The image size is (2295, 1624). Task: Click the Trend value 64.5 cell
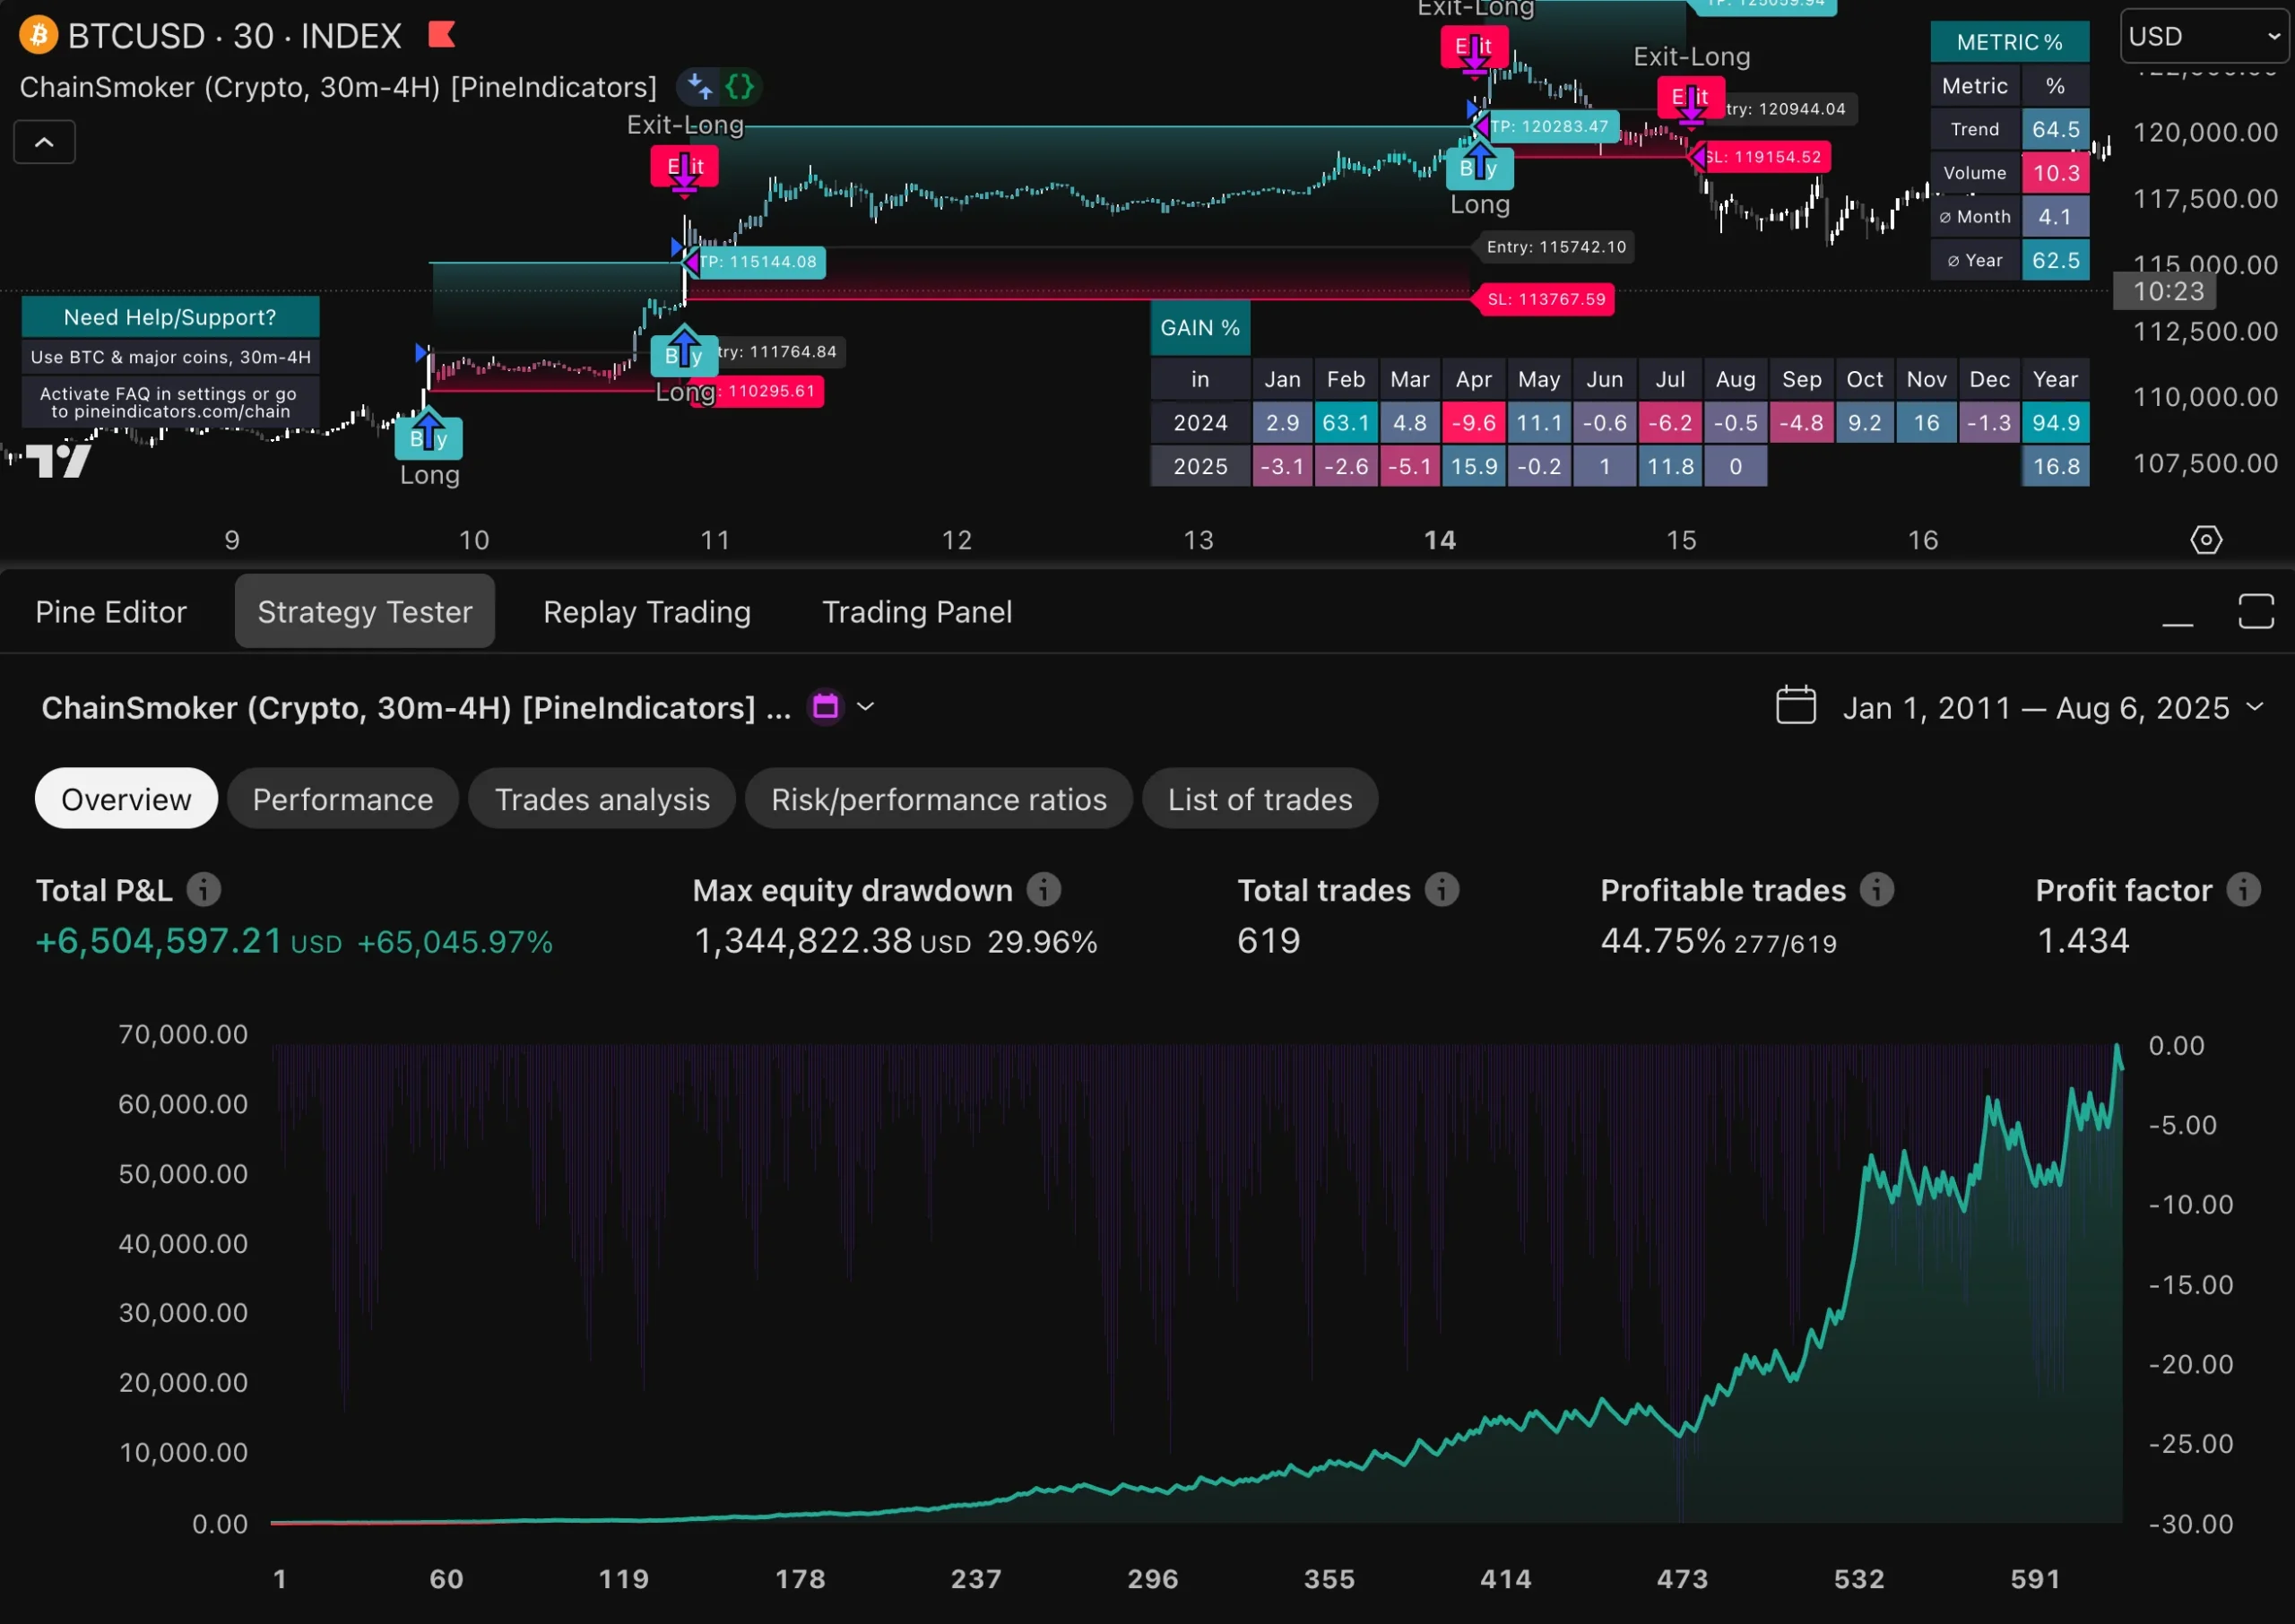tap(2055, 130)
